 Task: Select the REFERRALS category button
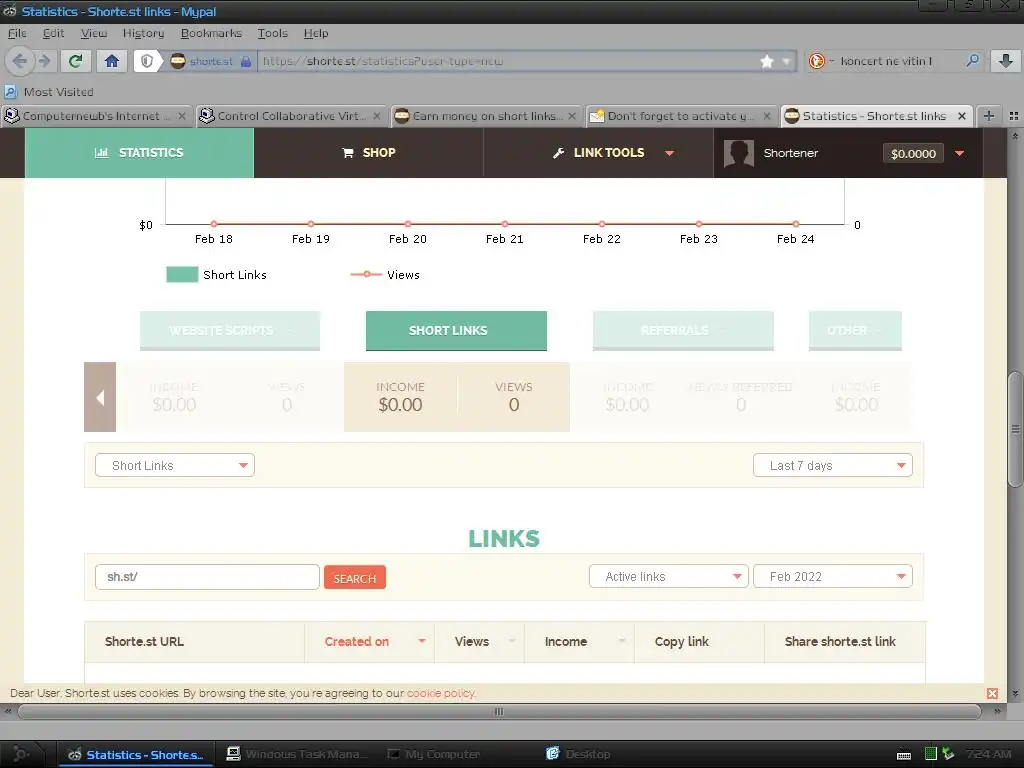pyautogui.click(x=683, y=330)
